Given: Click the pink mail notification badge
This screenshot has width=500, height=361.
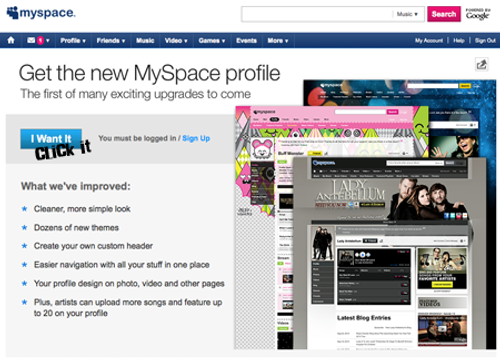Looking at the screenshot, I should 40,41.
